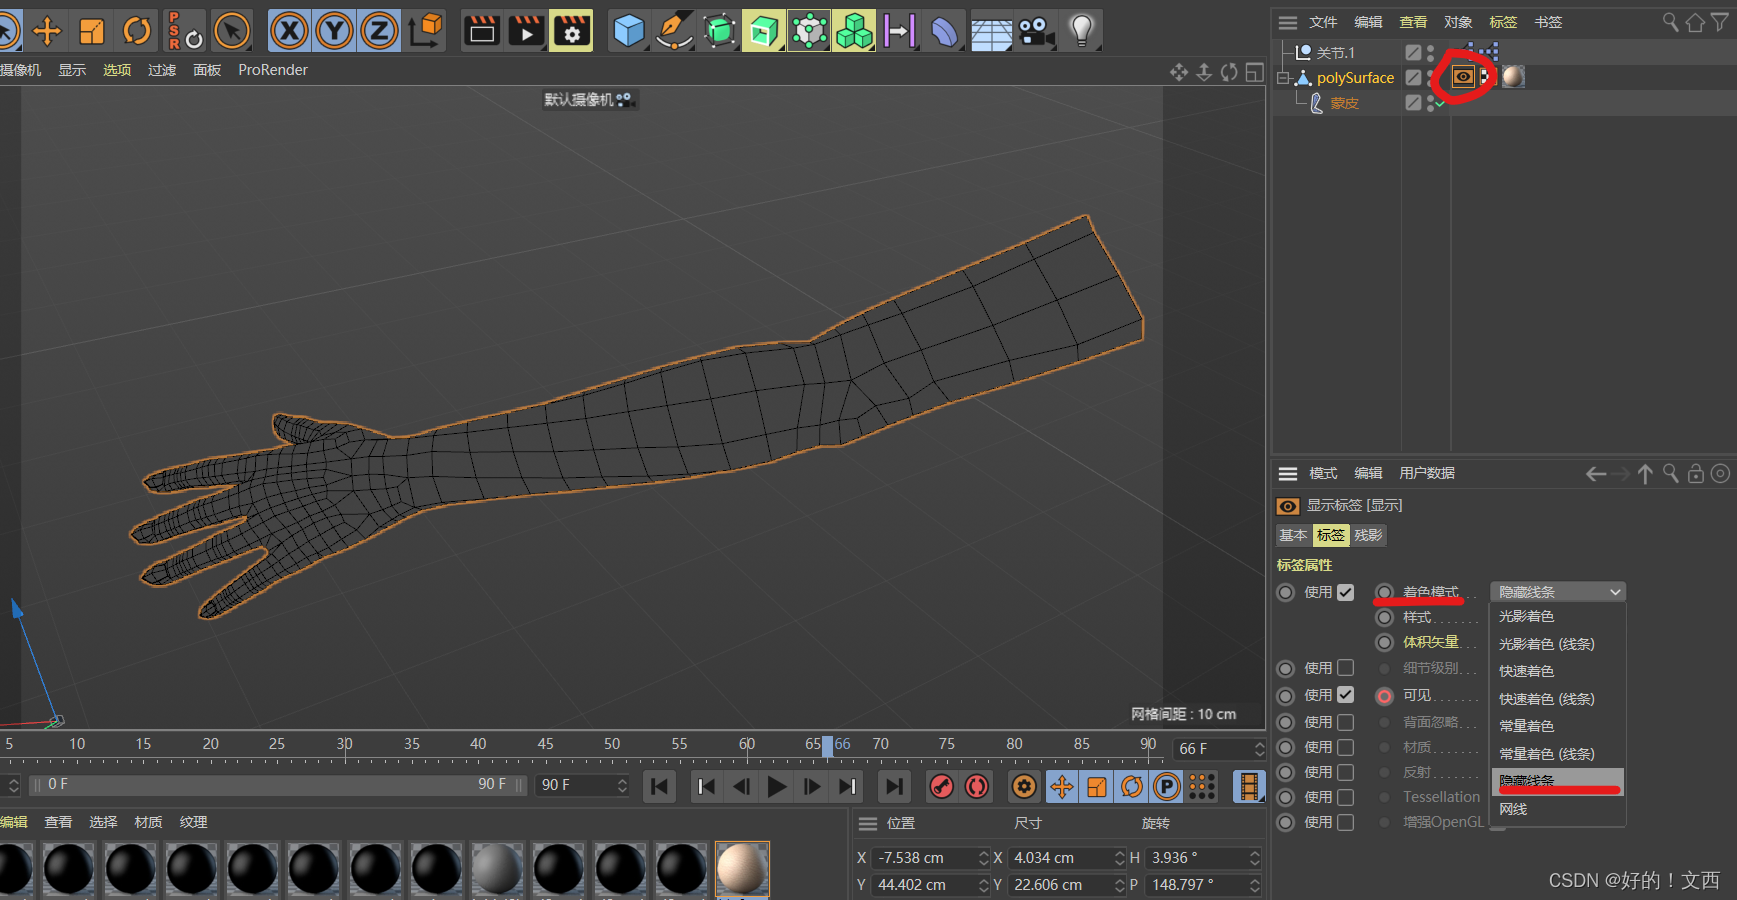Lock the attribute manager panel
1737x900 pixels.
pyautogui.click(x=1695, y=474)
